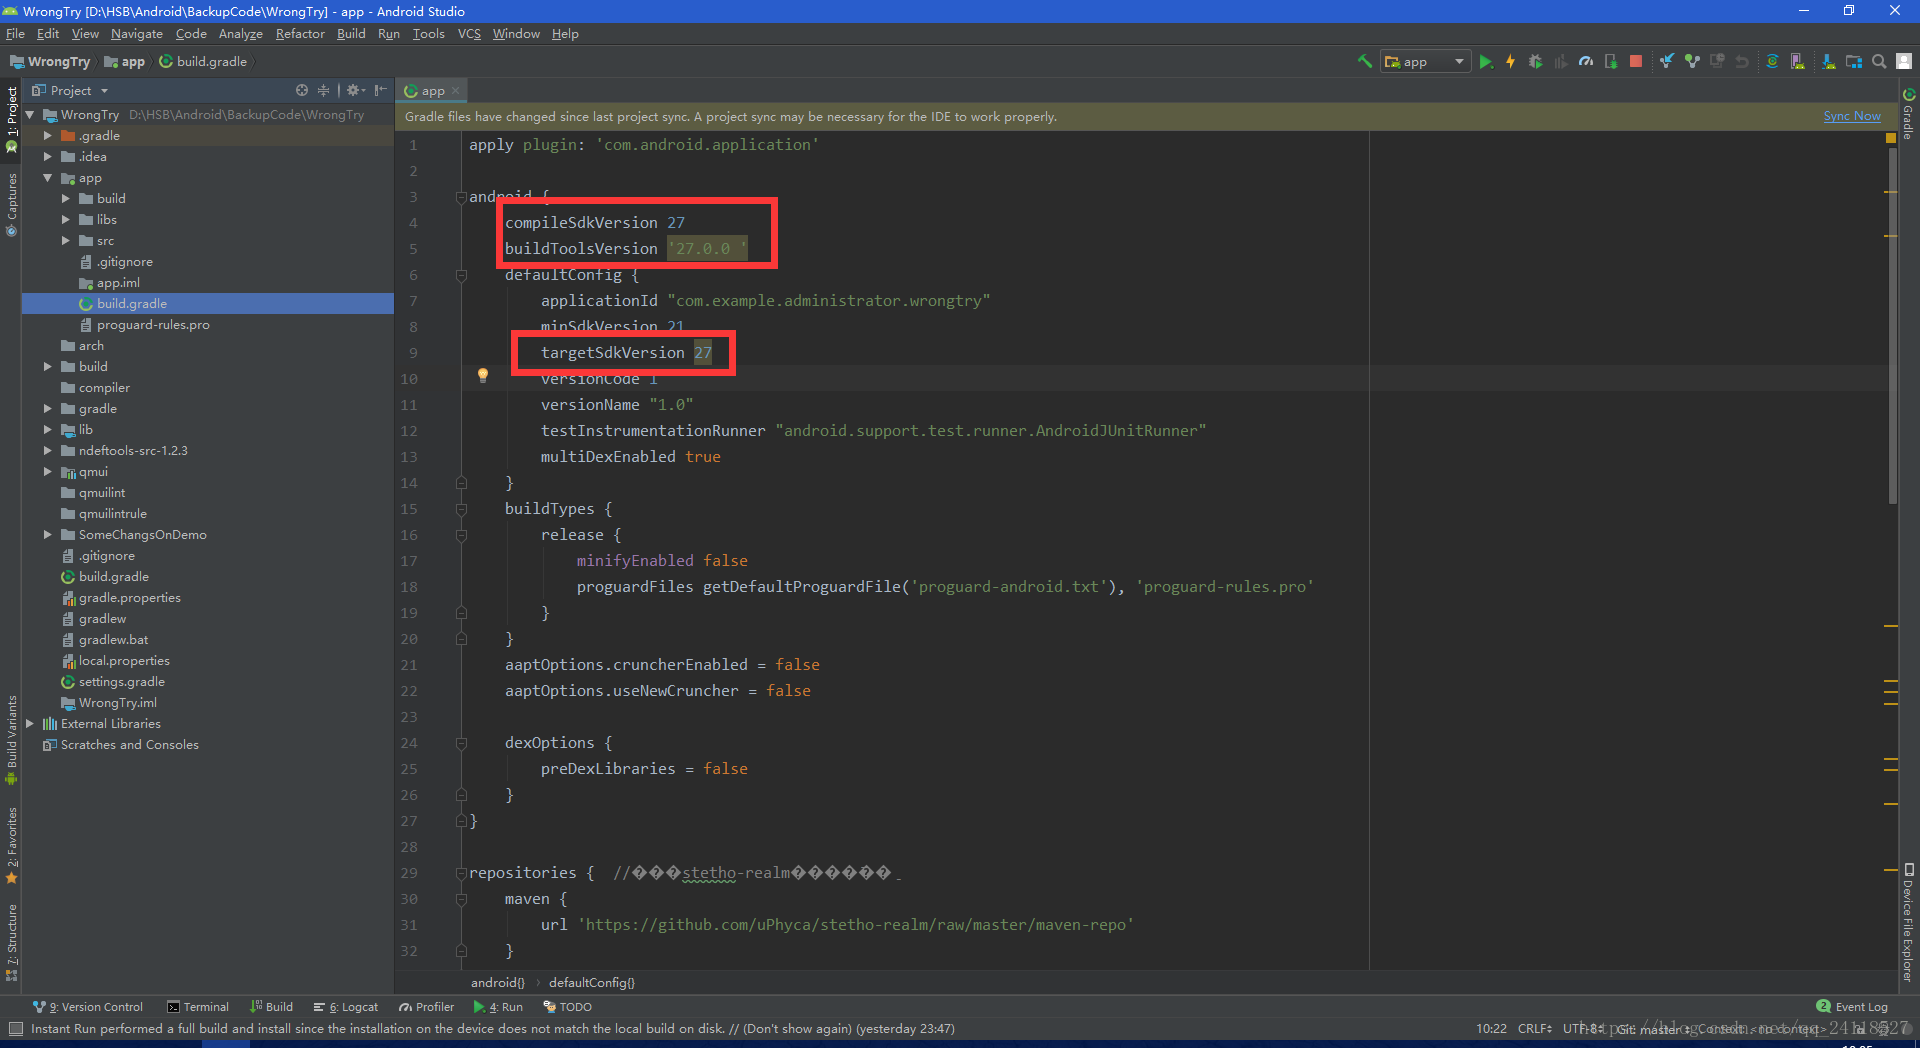Open the Profiler tool window
1920x1048 pixels.
pyautogui.click(x=426, y=1007)
